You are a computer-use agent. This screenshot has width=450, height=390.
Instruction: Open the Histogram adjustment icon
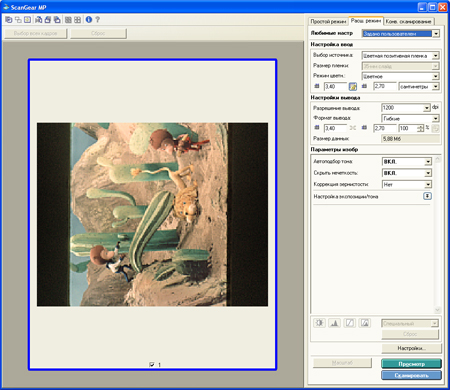[334, 323]
